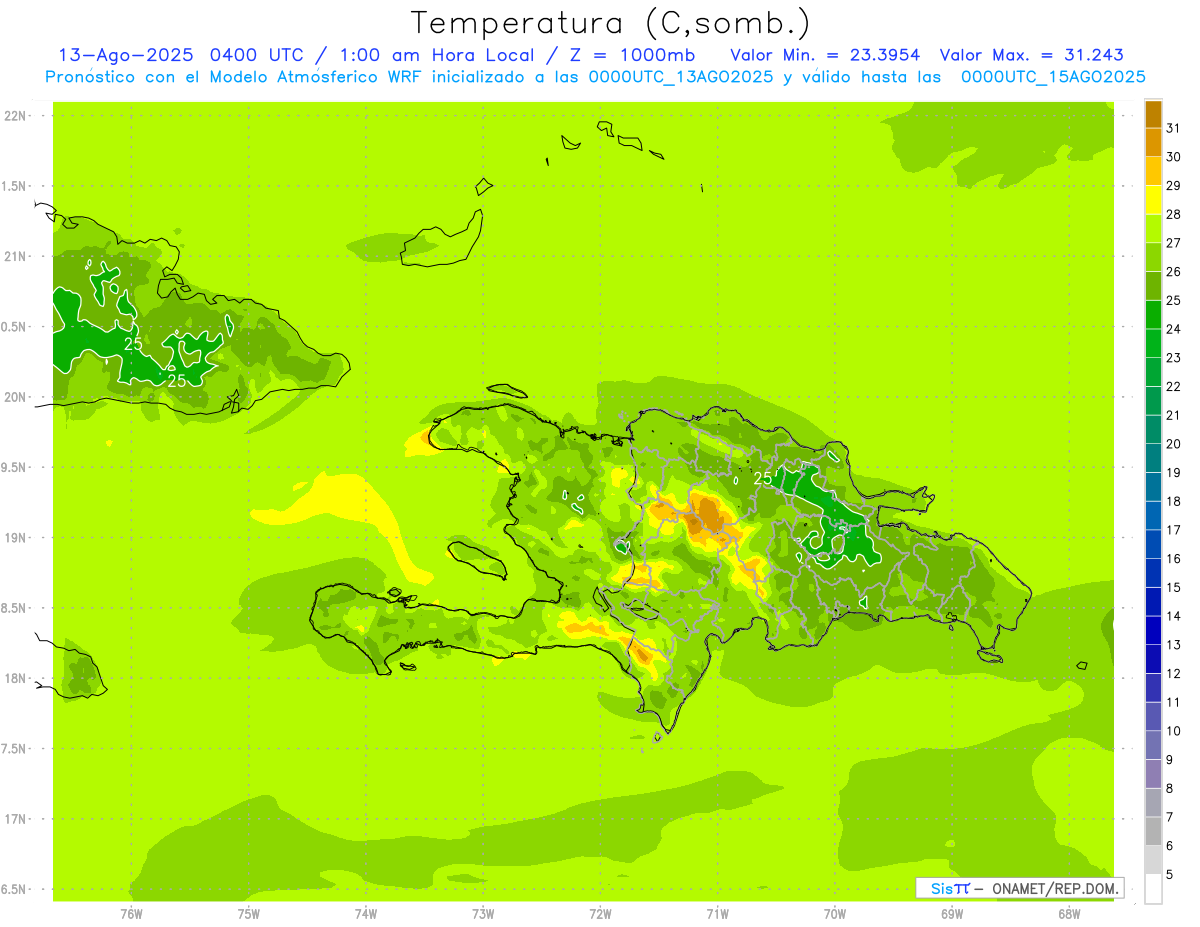
Task: Click the colorbar label 31
Action: (1174, 128)
